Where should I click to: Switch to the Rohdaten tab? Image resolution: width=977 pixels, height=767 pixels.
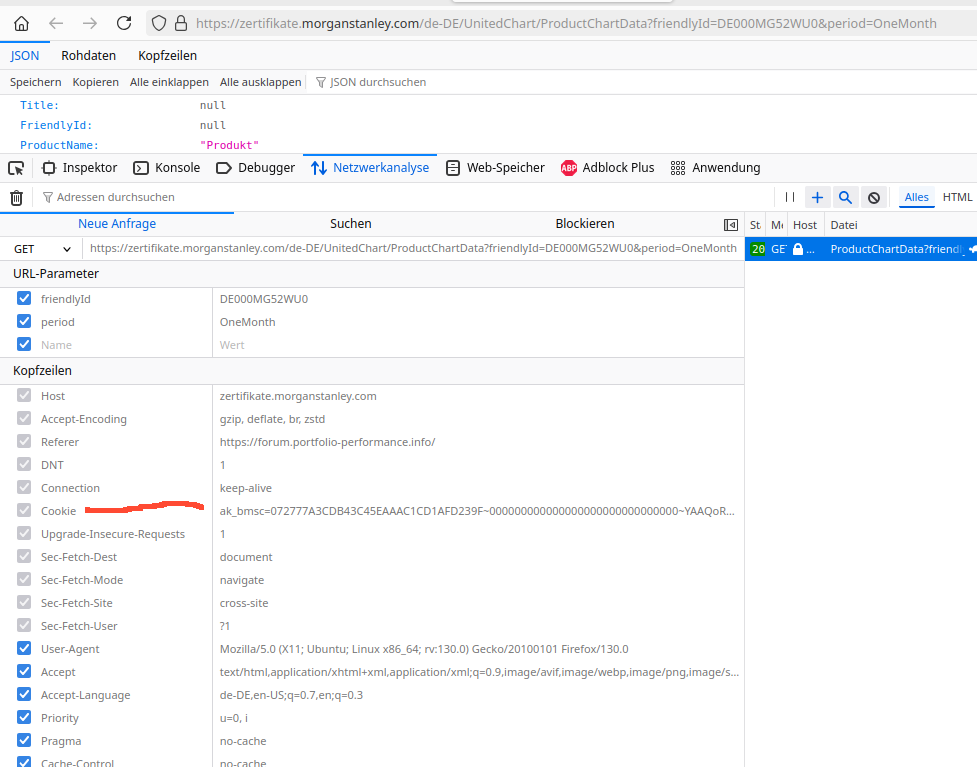tap(88, 55)
